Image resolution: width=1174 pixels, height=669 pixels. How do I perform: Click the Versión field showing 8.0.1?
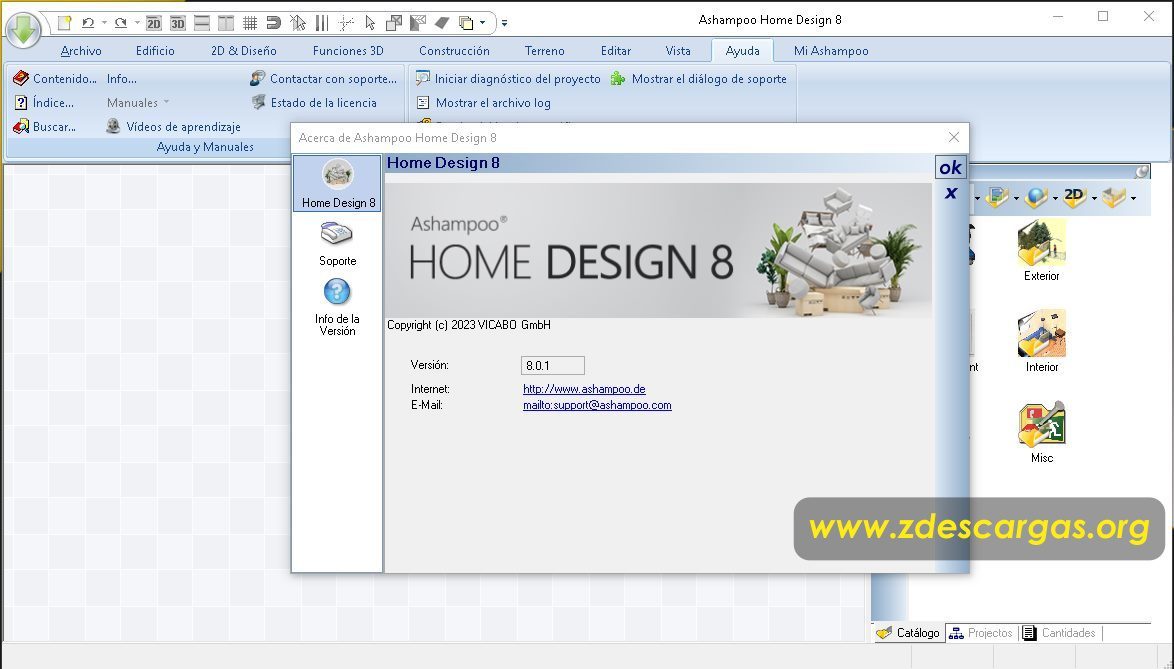[553, 365]
